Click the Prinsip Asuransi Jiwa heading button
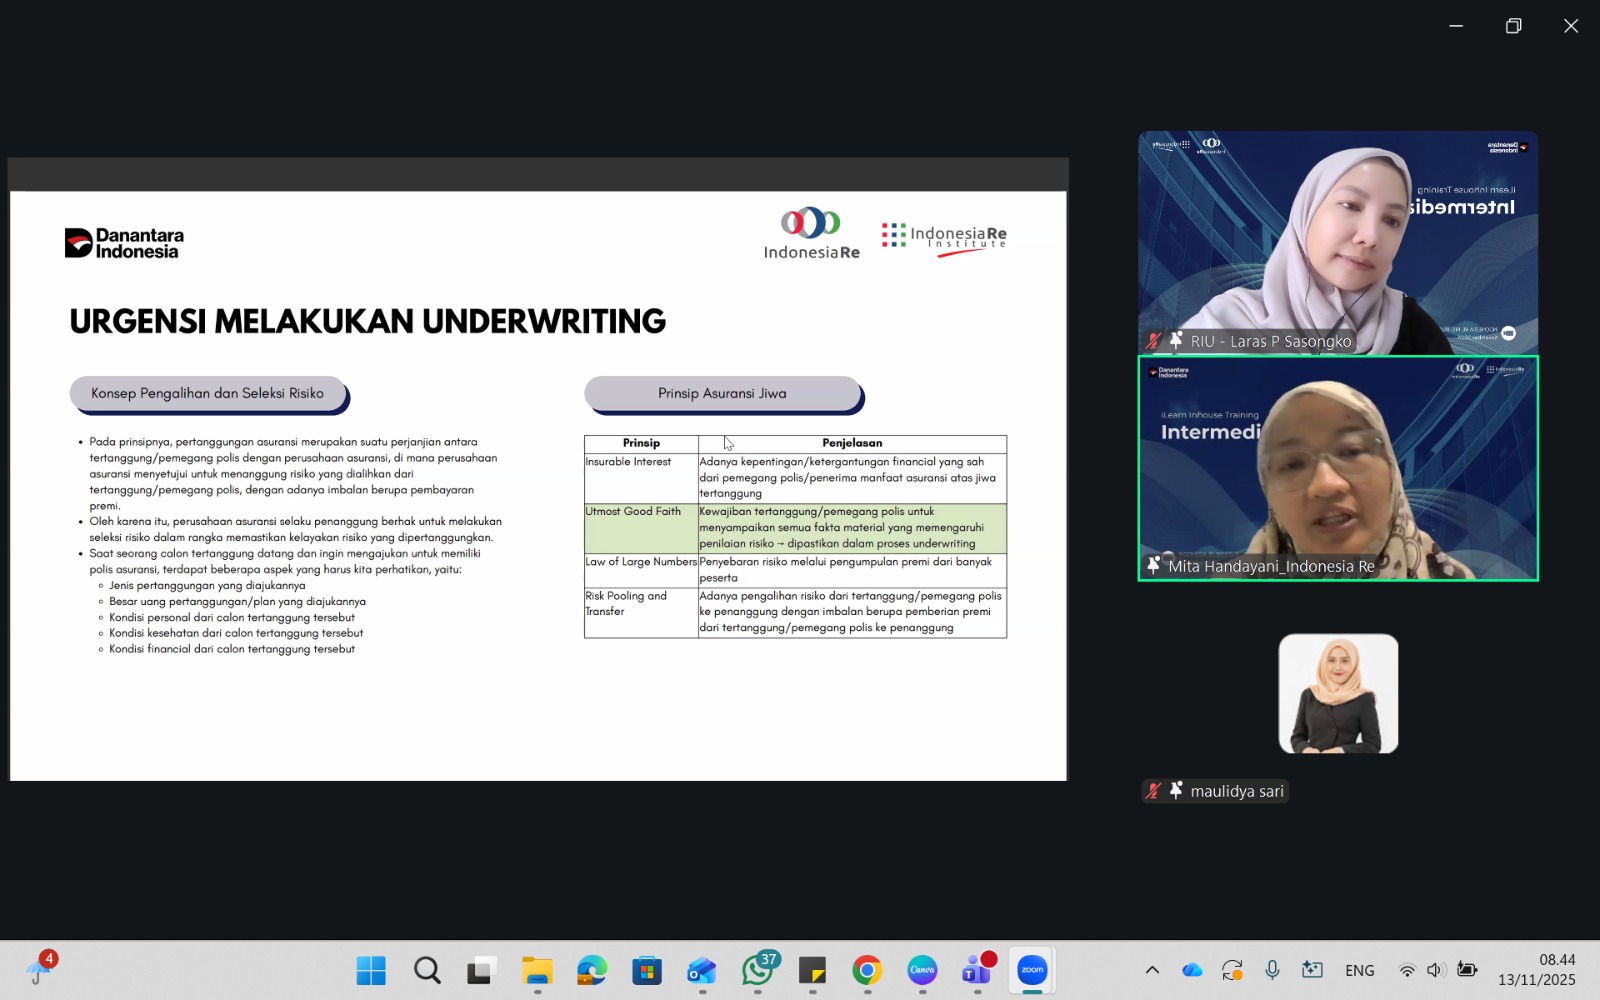The height and width of the screenshot is (1000, 1600). click(722, 393)
